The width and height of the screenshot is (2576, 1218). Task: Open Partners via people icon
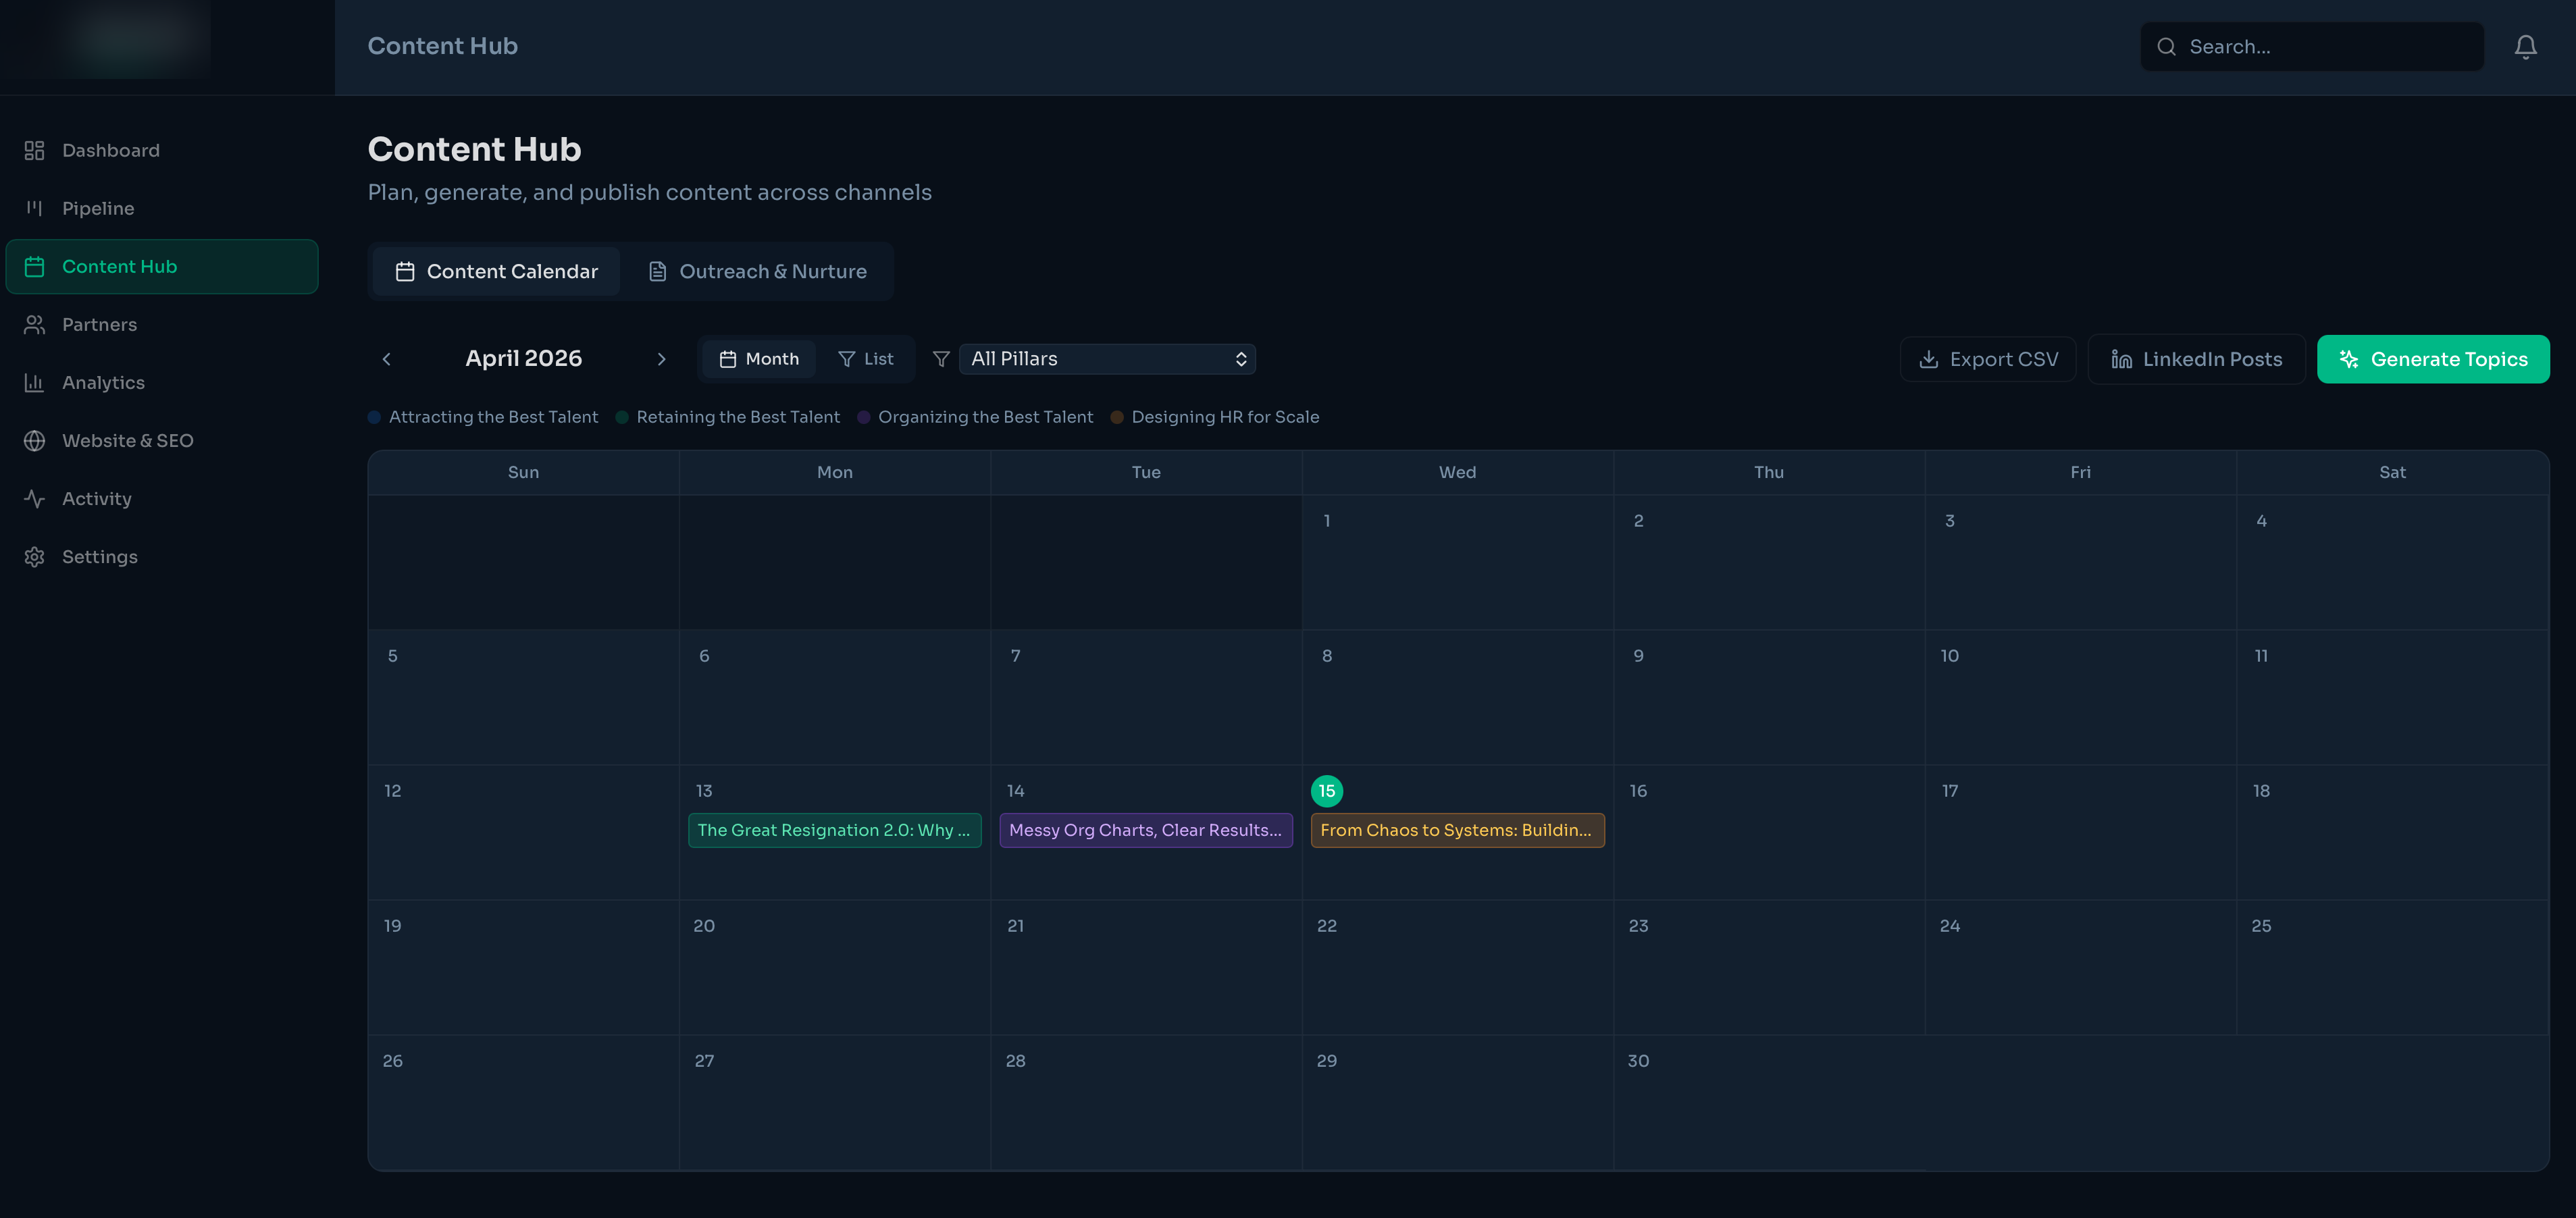pyautogui.click(x=35, y=325)
